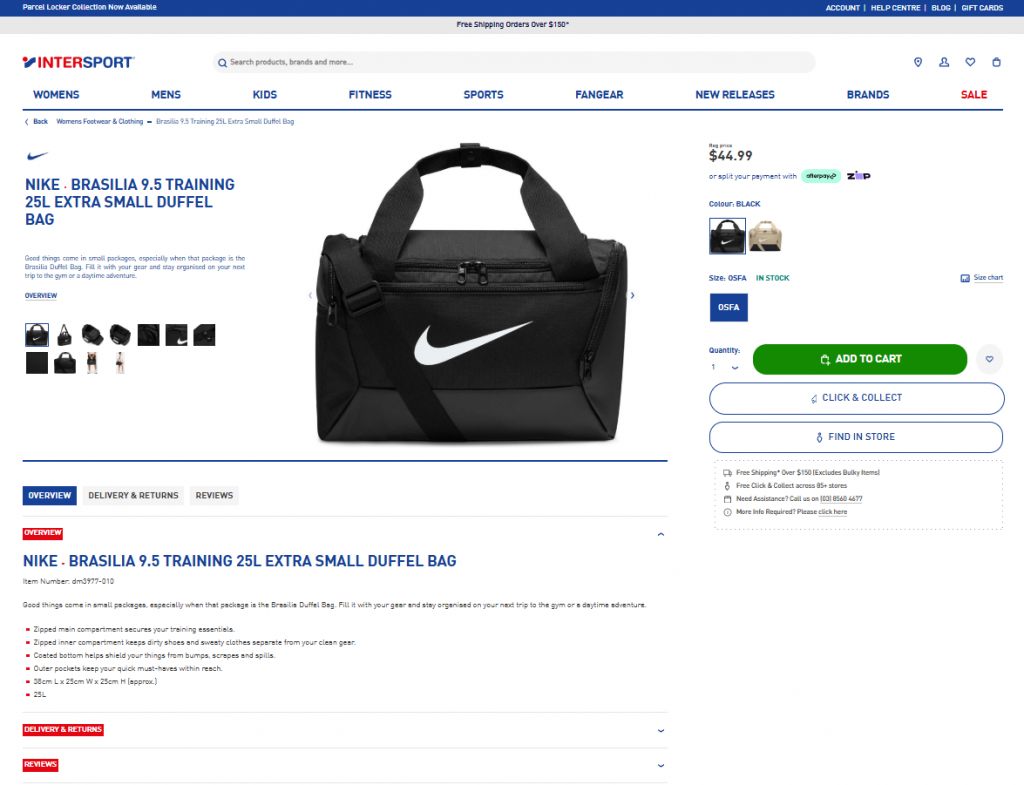Image resolution: width=1024 pixels, height=785 pixels.
Task: Choose the beige colour swatch
Action: pyautogui.click(x=765, y=236)
